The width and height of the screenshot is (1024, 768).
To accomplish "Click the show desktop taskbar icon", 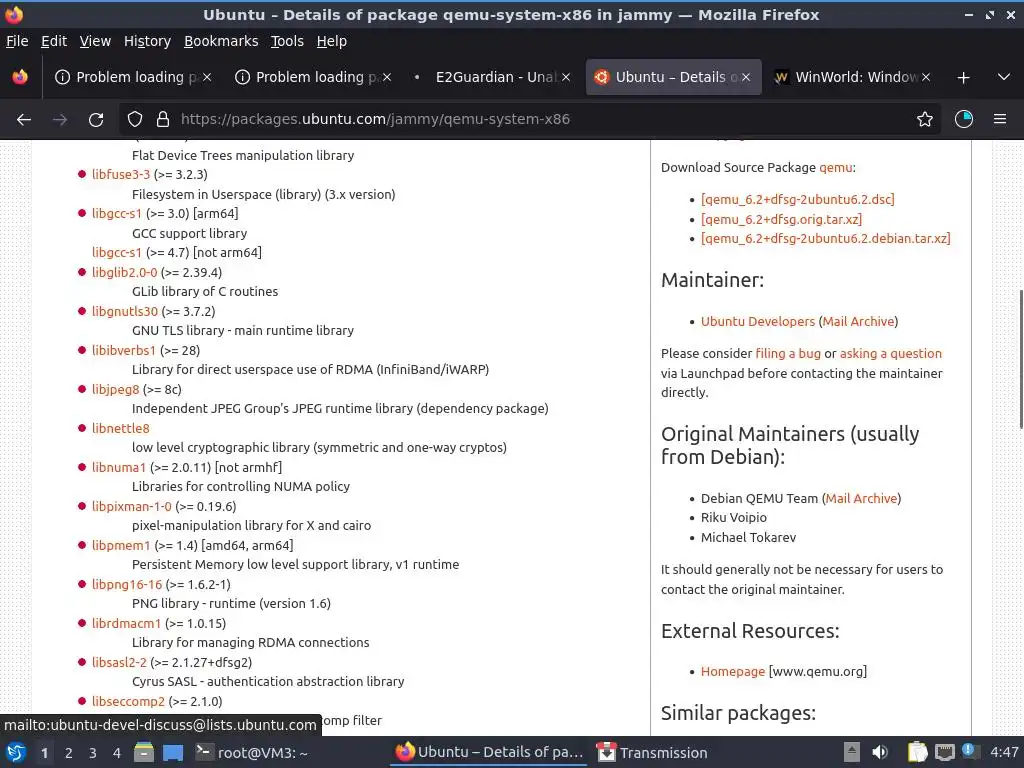I will pos(173,753).
